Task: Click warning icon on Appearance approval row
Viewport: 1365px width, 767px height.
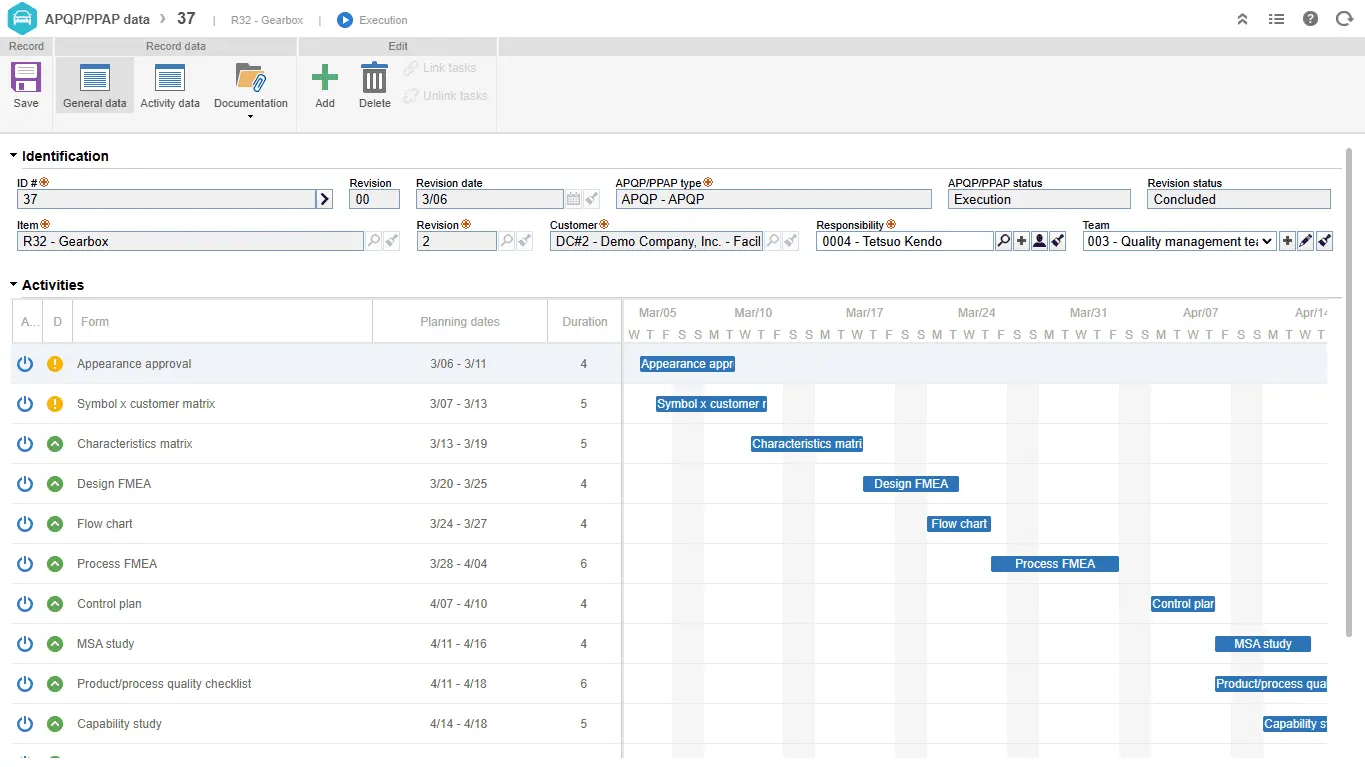Action: (55, 364)
